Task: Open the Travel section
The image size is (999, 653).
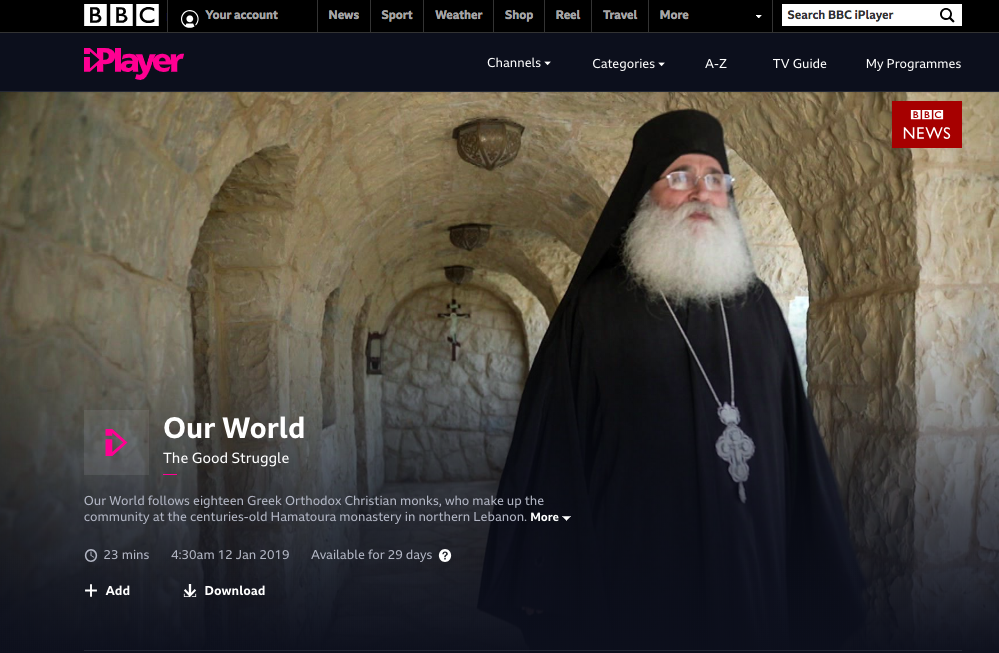Action: pyautogui.click(x=620, y=15)
